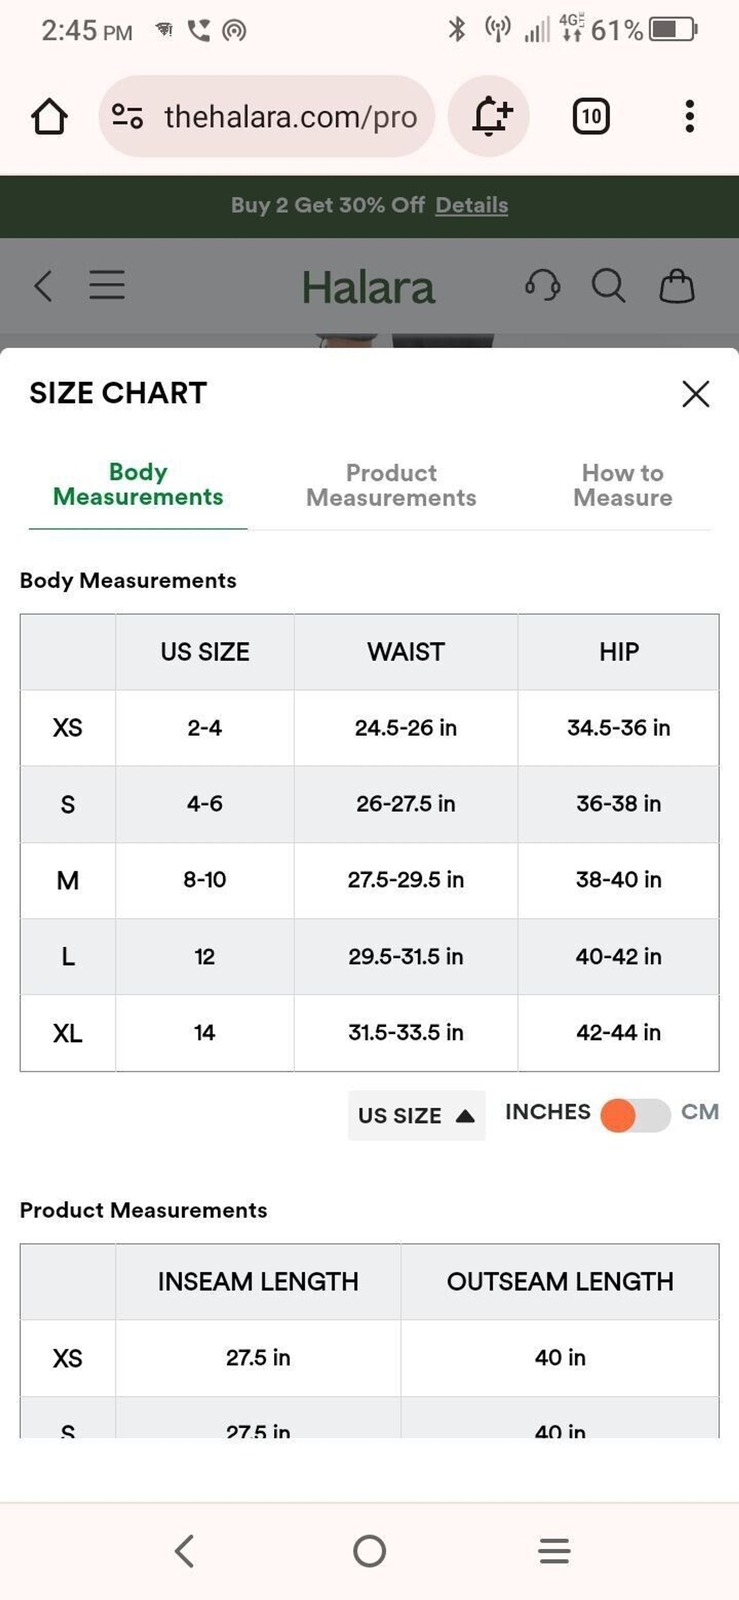Switch to How to Measure tab
Screen dimensions: 739x1600
622,485
